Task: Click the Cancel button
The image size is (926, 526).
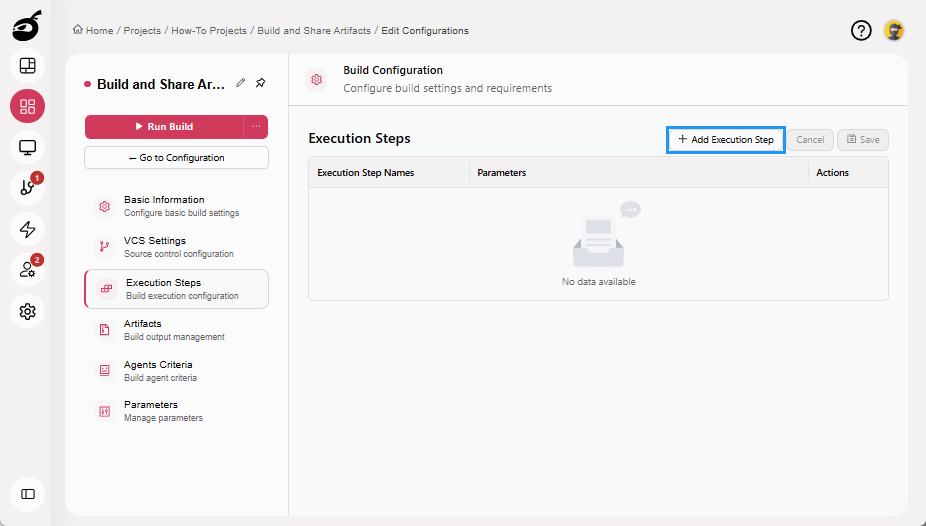Action: (810, 140)
